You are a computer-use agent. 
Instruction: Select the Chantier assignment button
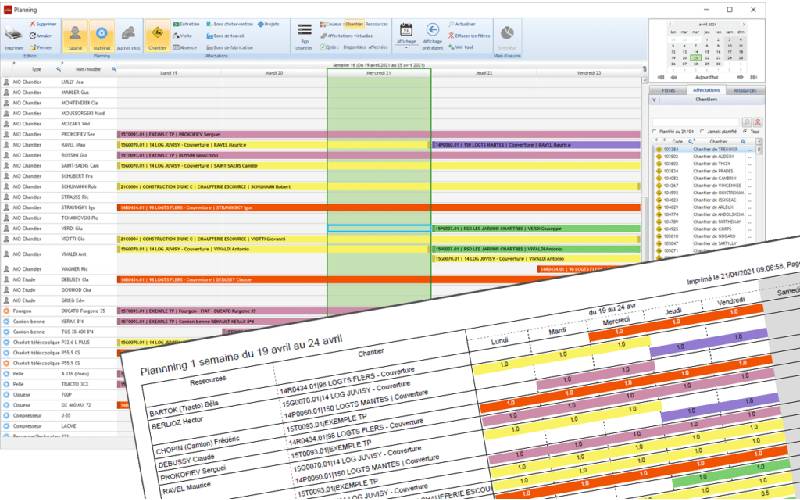(x=157, y=36)
